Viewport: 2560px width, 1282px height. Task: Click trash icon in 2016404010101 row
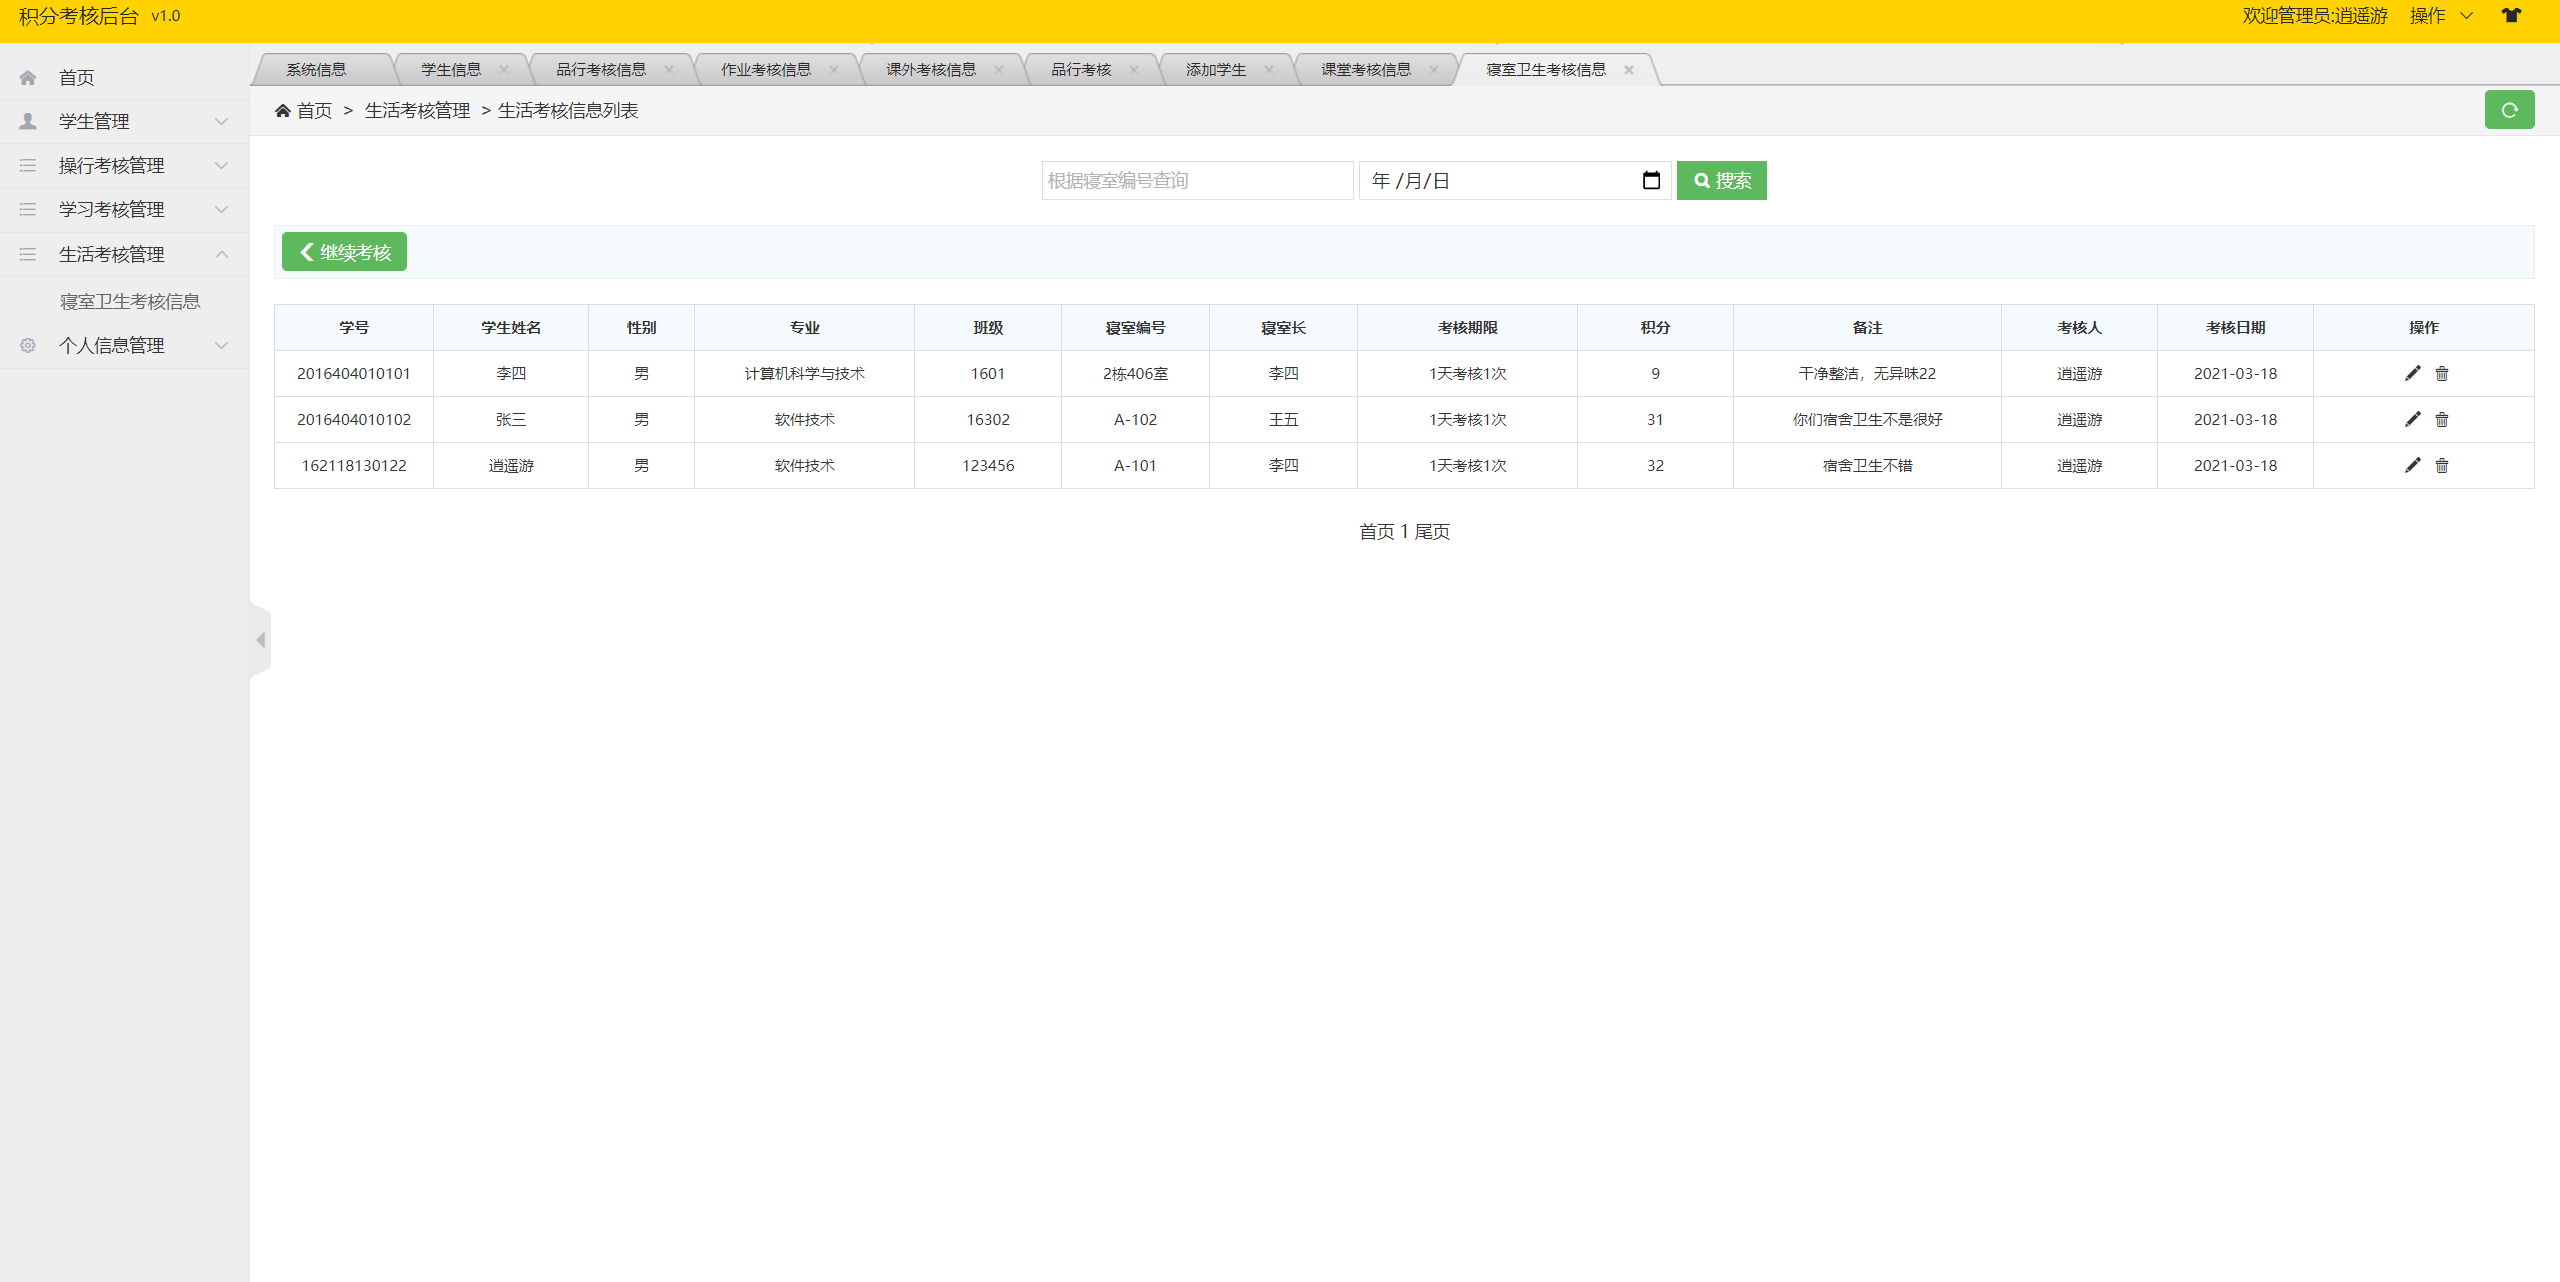tap(2442, 373)
